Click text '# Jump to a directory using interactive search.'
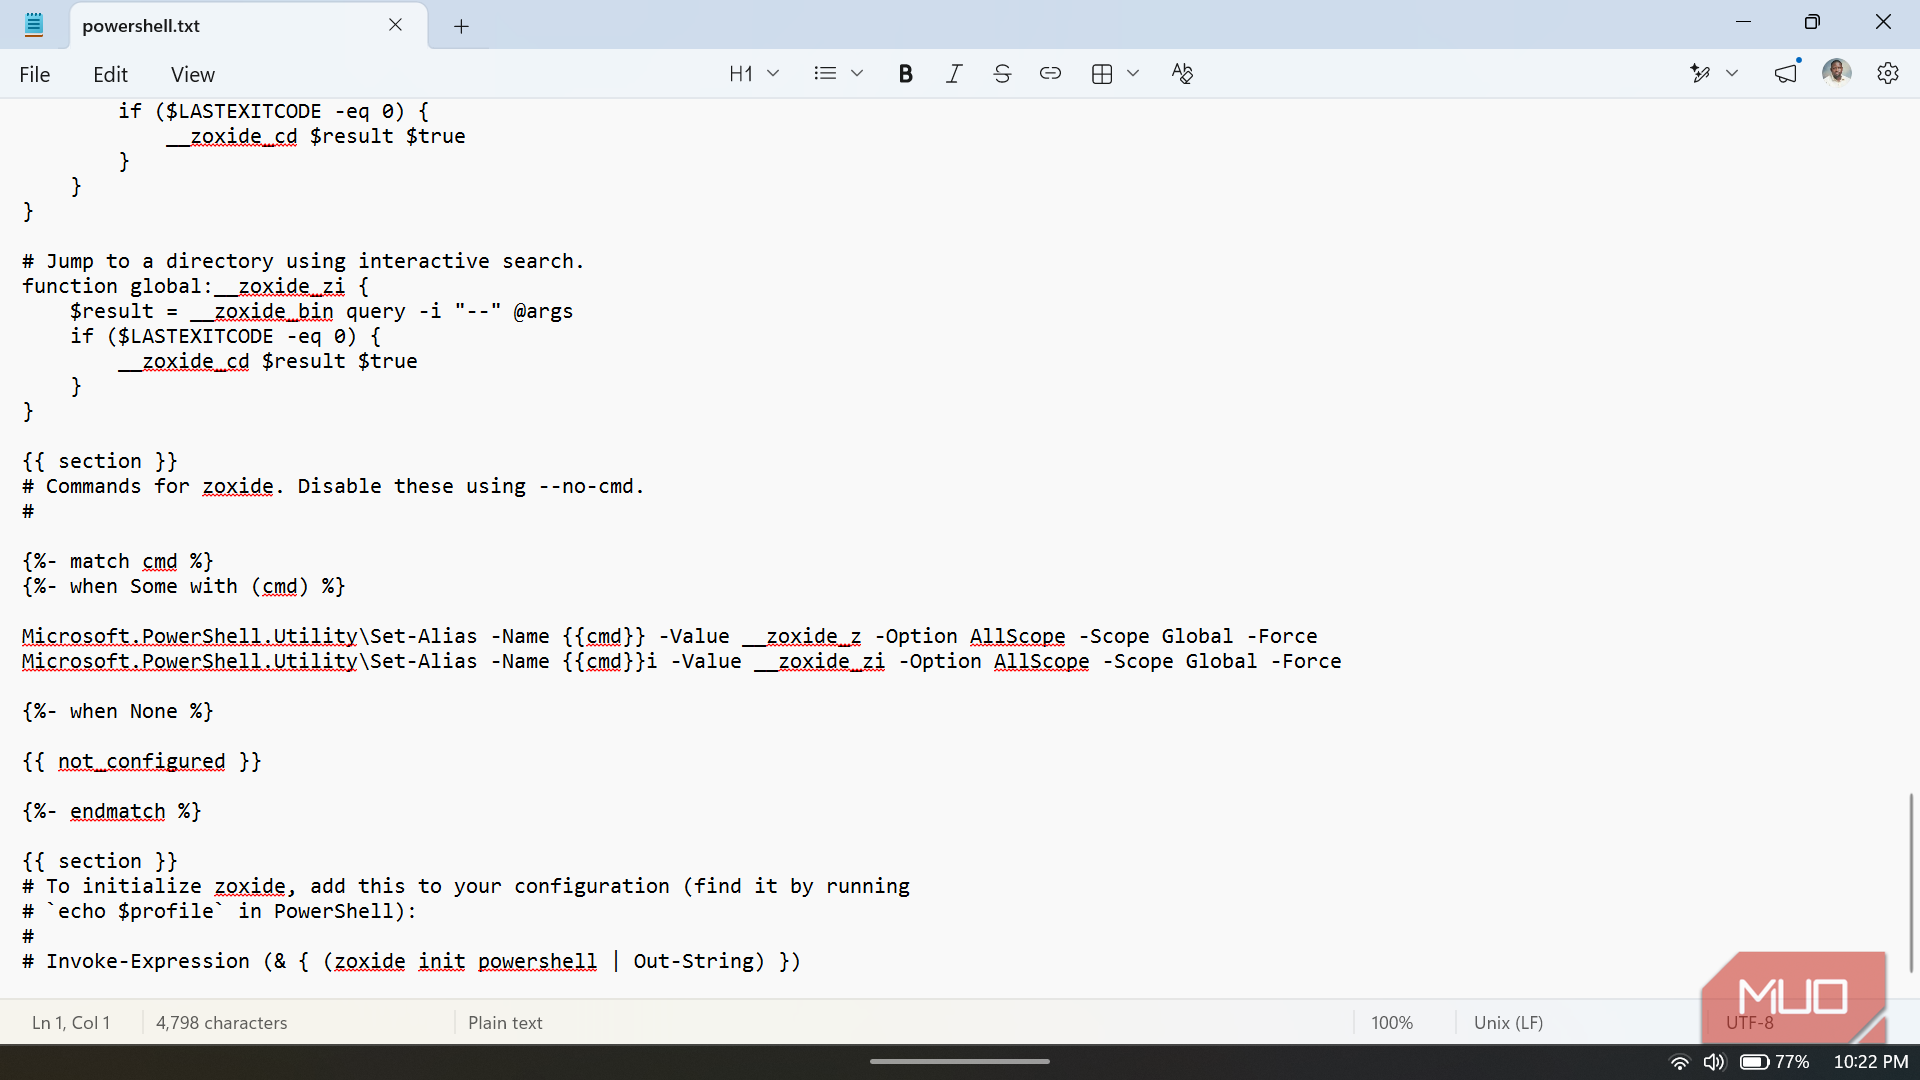This screenshot has width=1920, height=1080. [x=303, y=261]
